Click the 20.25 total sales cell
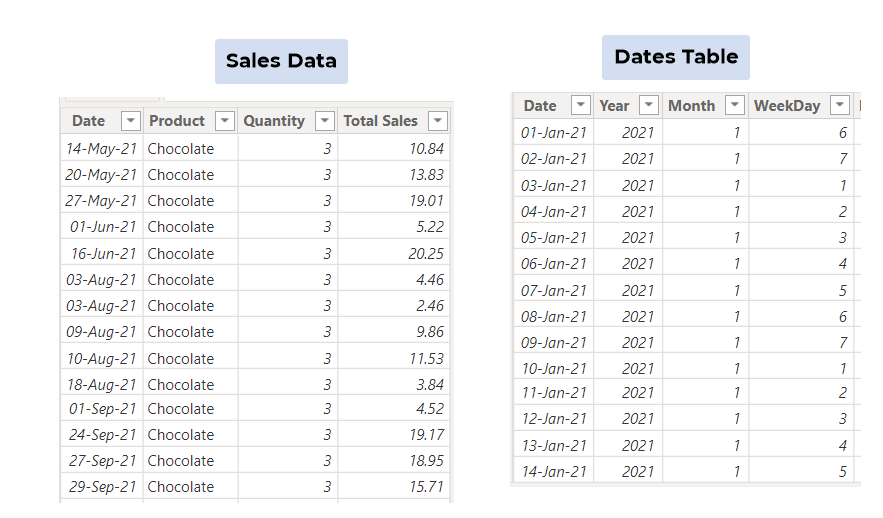Viewport: 883px width, 518px height. tap(426, 253)
